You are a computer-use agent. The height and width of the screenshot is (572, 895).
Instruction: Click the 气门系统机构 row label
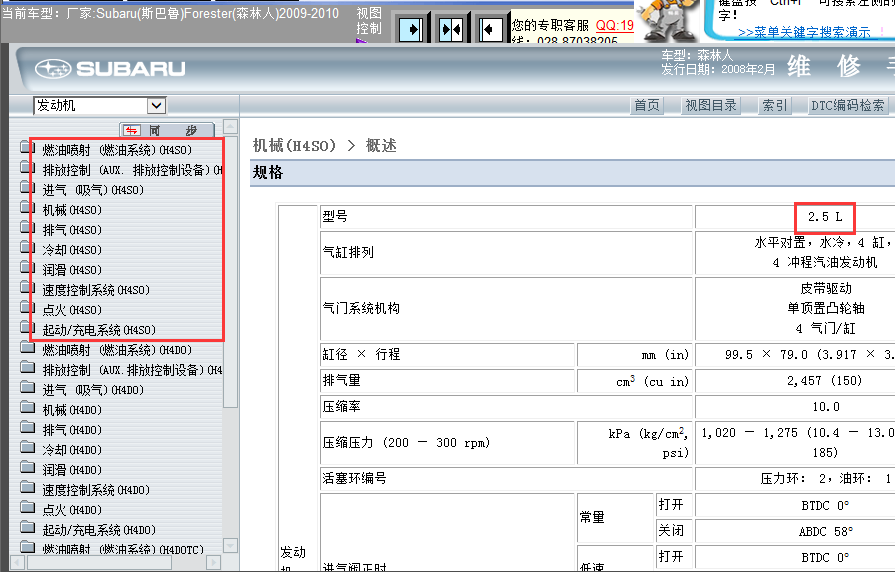click(361, 308)
